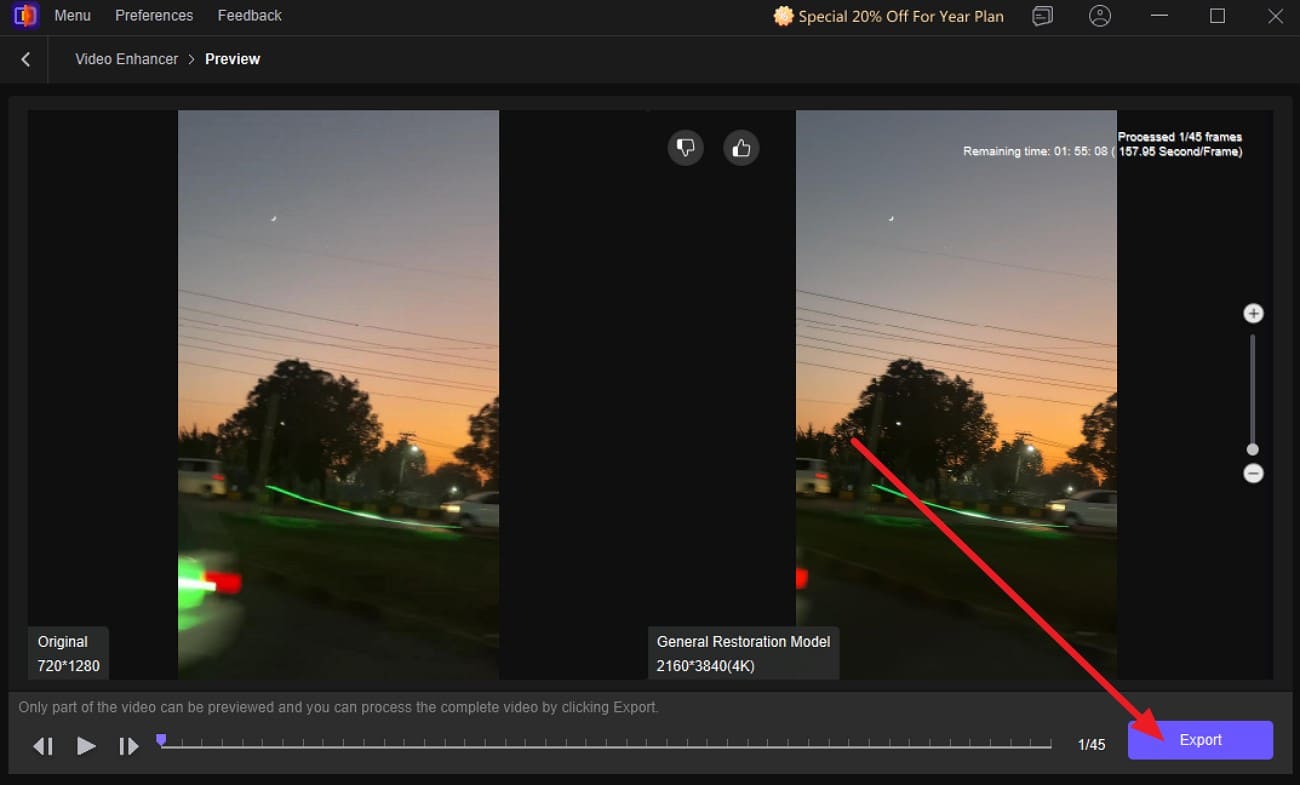Click the '720*1280' resolution text
The height and width of the screenshot is (785, 1300).
[69, 666]
